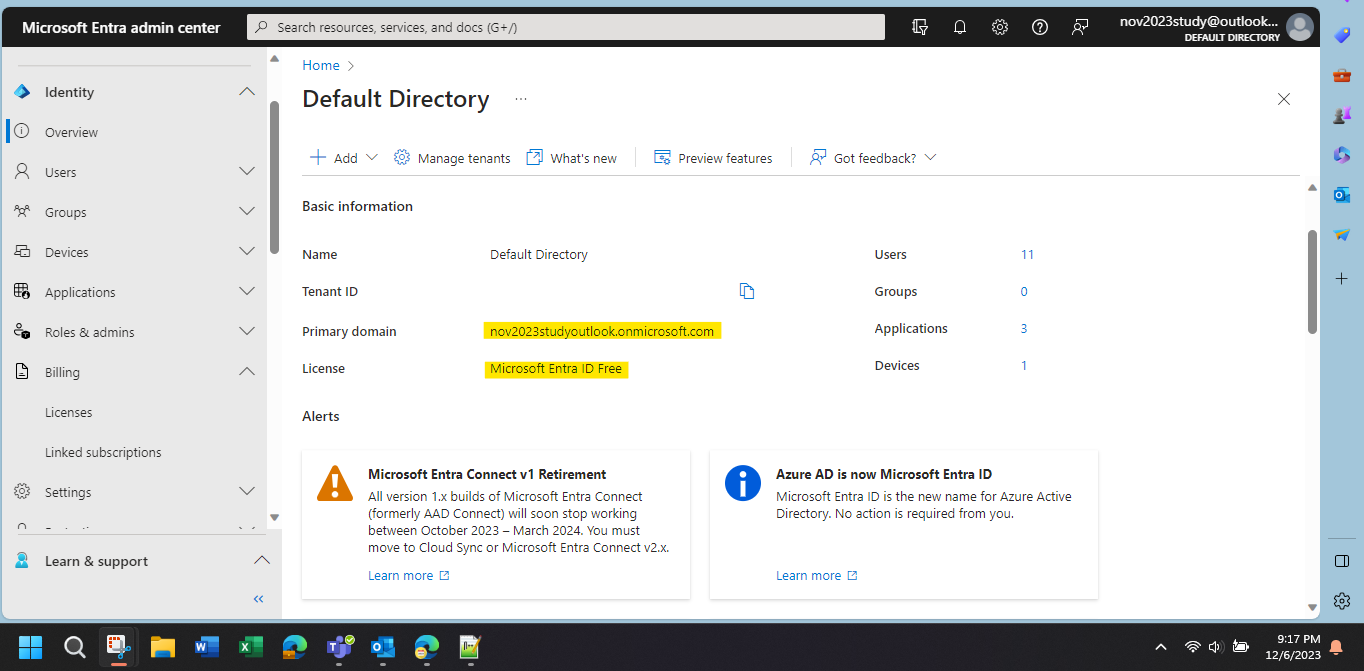Expand the Groups menu
Viewport: 1364px width, 671px height.
247,212
